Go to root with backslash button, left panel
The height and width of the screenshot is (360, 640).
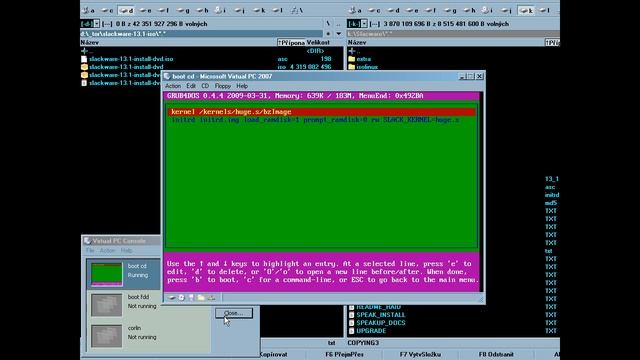(x=328, y=24)
